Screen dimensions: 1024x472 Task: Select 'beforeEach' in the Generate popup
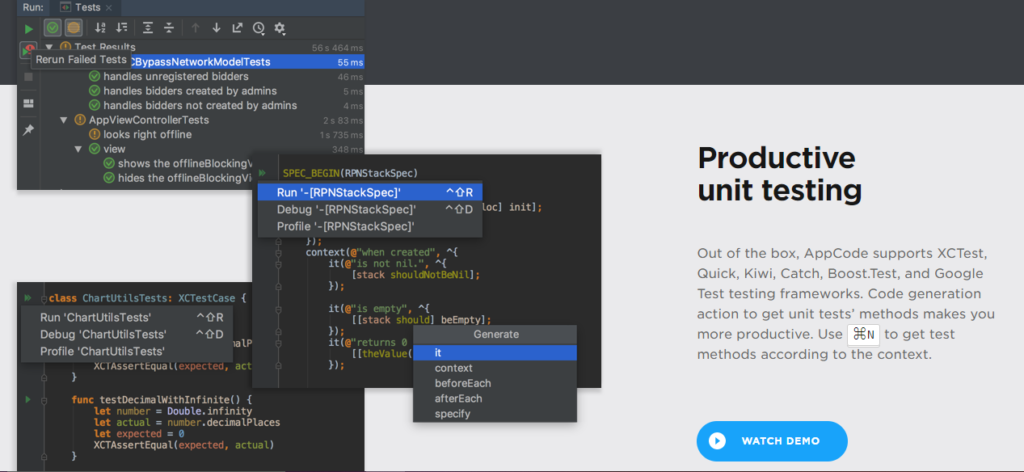(495, 383)
